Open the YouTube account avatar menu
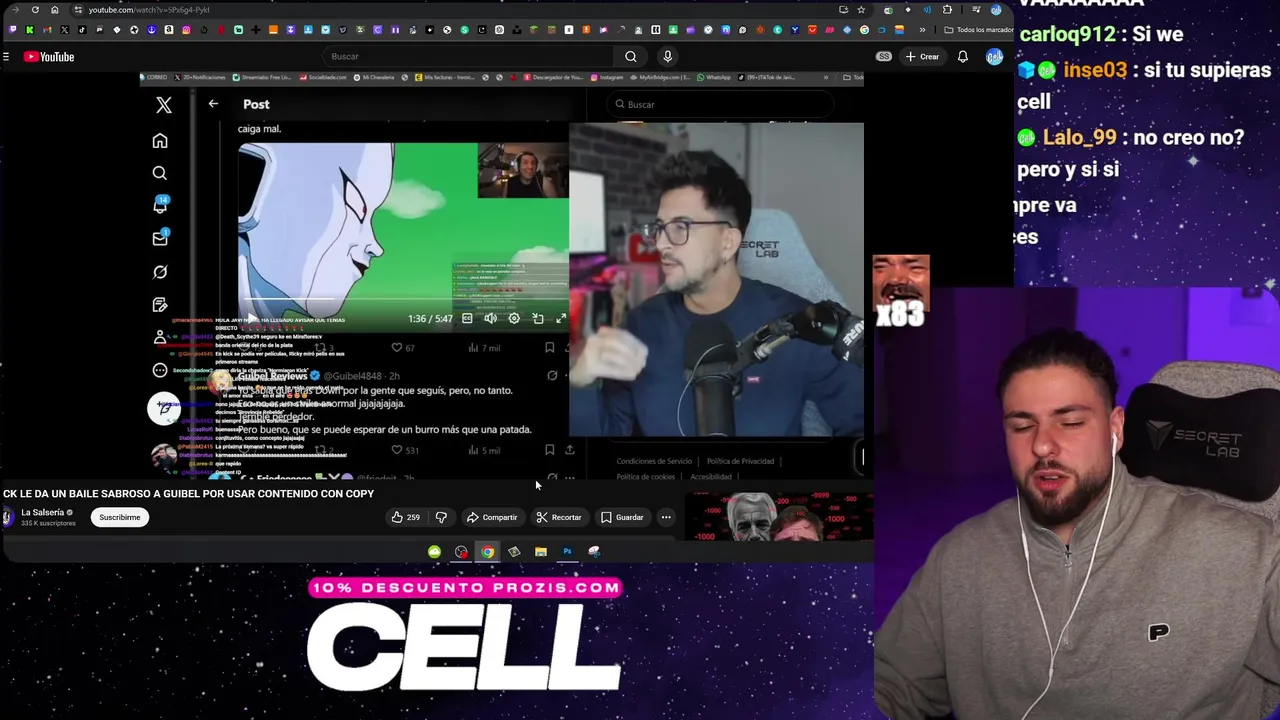 994,57
